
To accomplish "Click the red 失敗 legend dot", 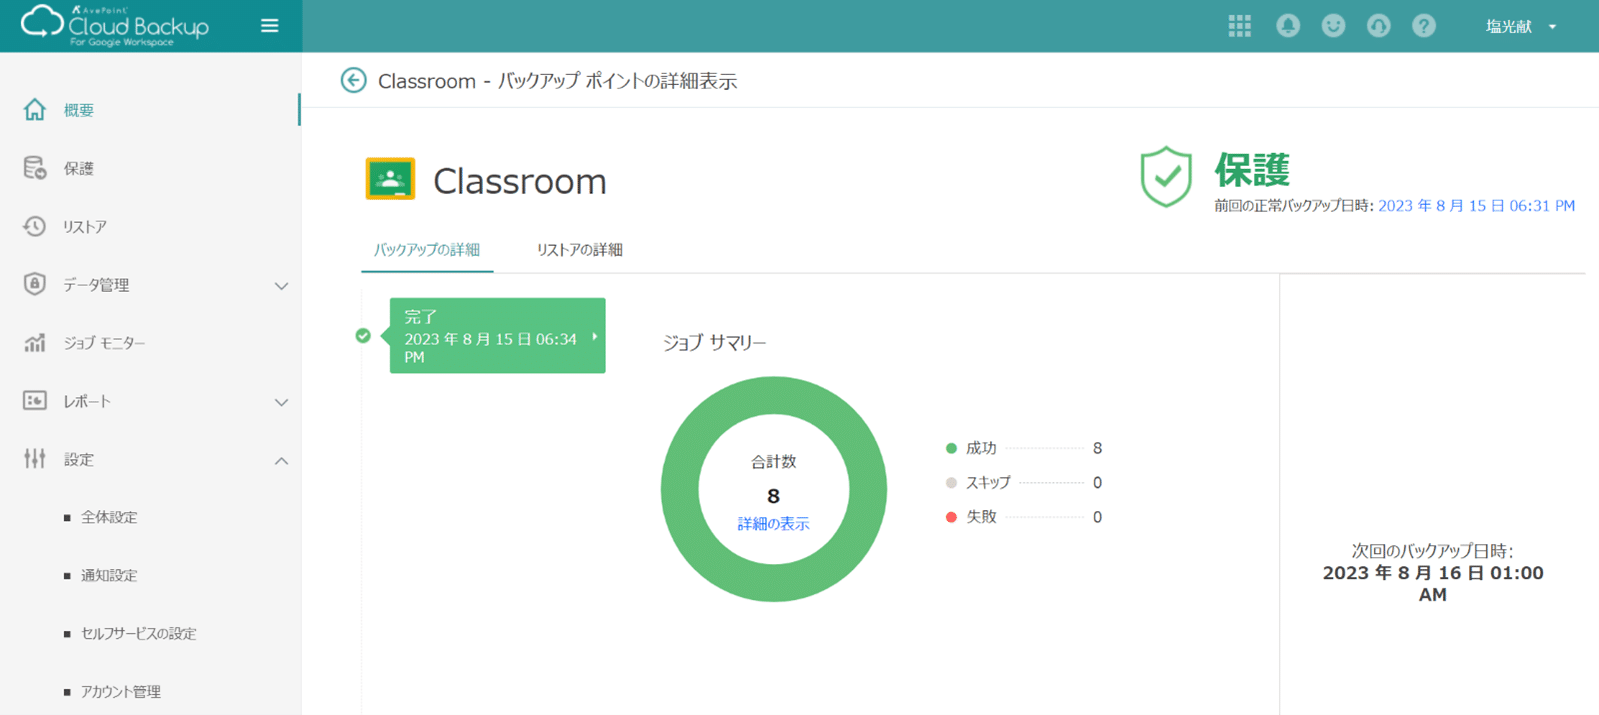I will (x=951, y=517).
